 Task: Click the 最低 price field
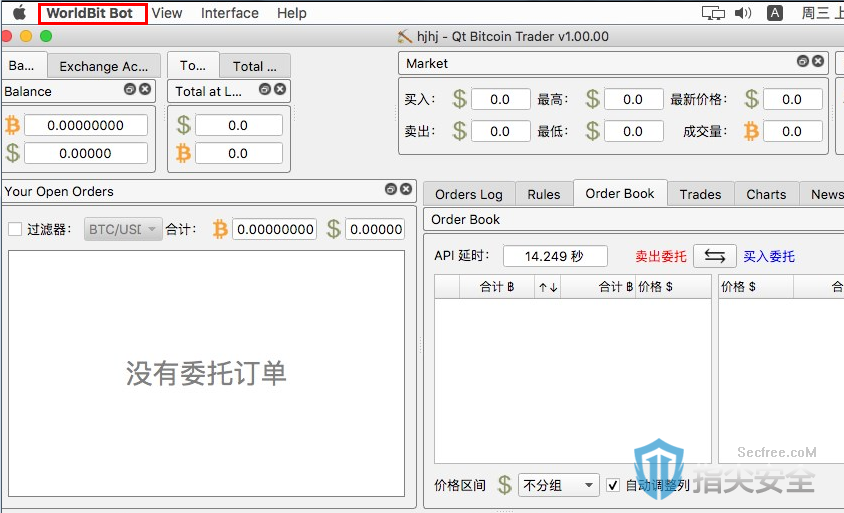pos(634,131)
